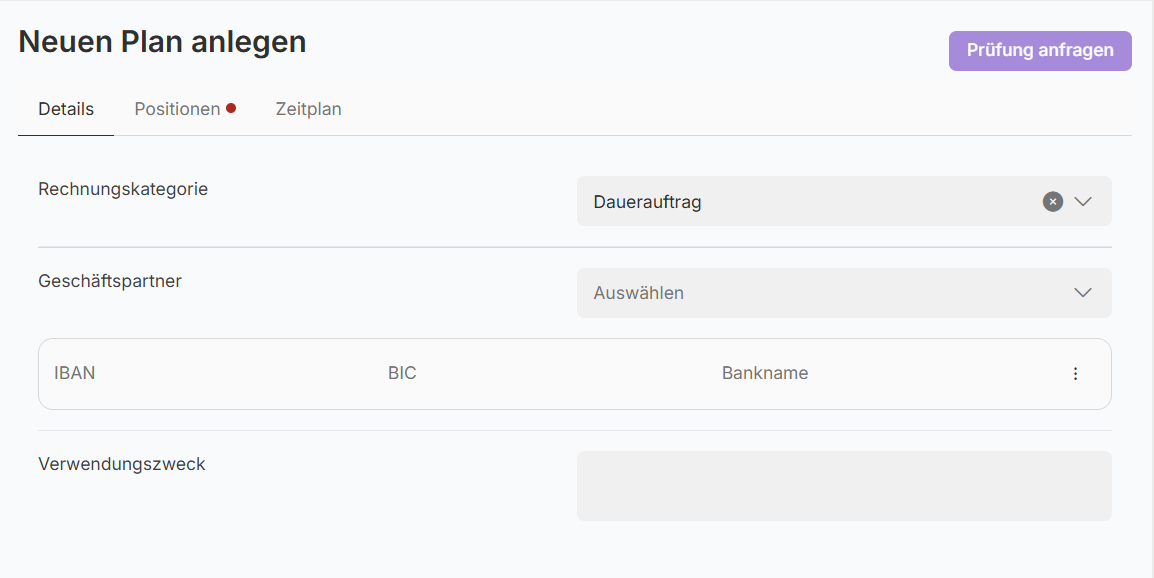Click the red dot next to Positionen
Viewport: 1154px width, 578px height.
coord(231,108)
